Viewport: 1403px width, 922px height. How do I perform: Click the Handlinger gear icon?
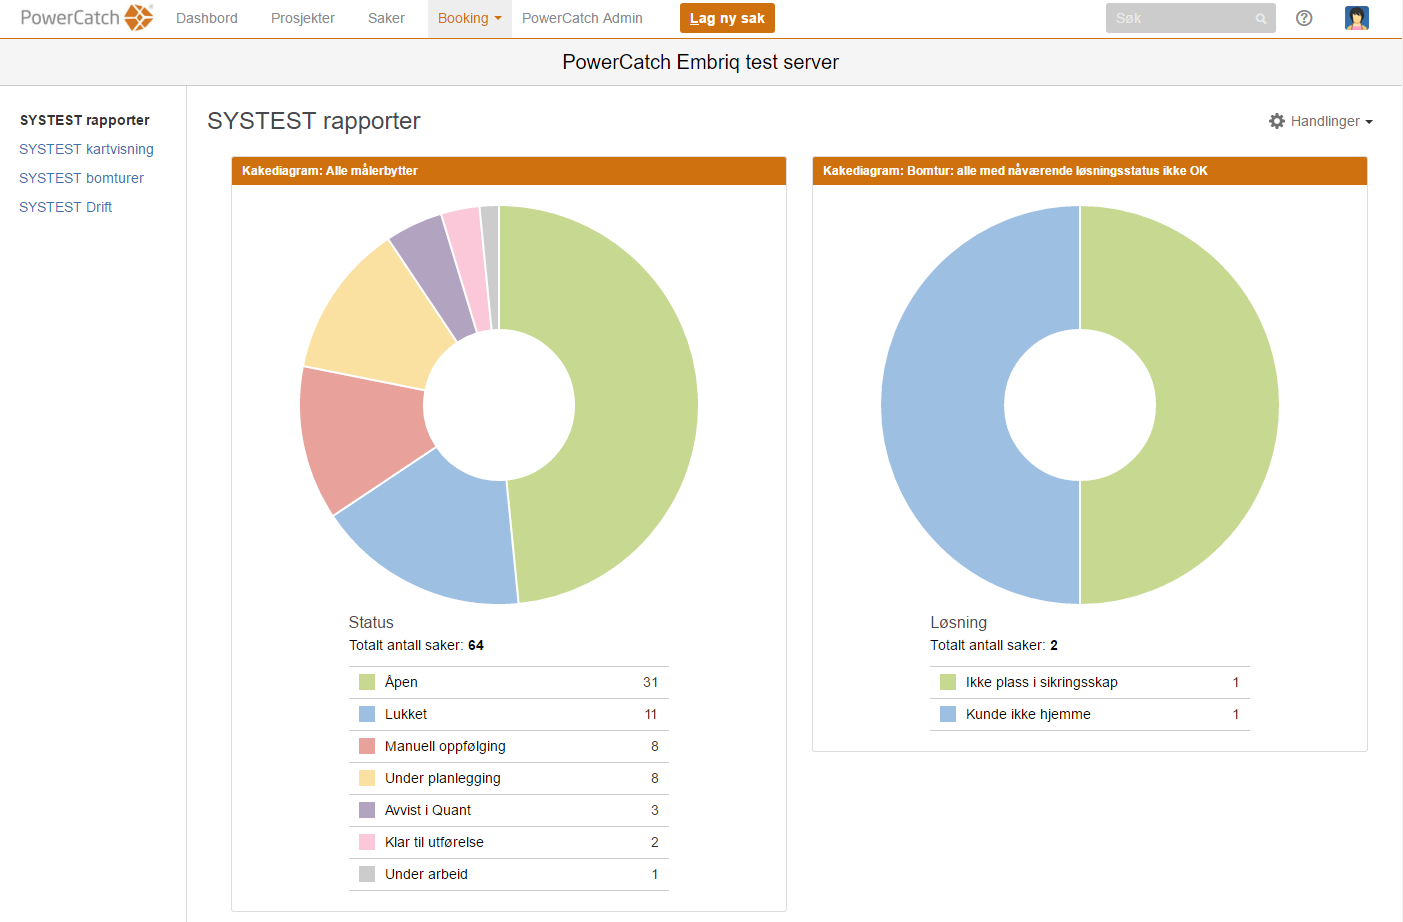1277,121
